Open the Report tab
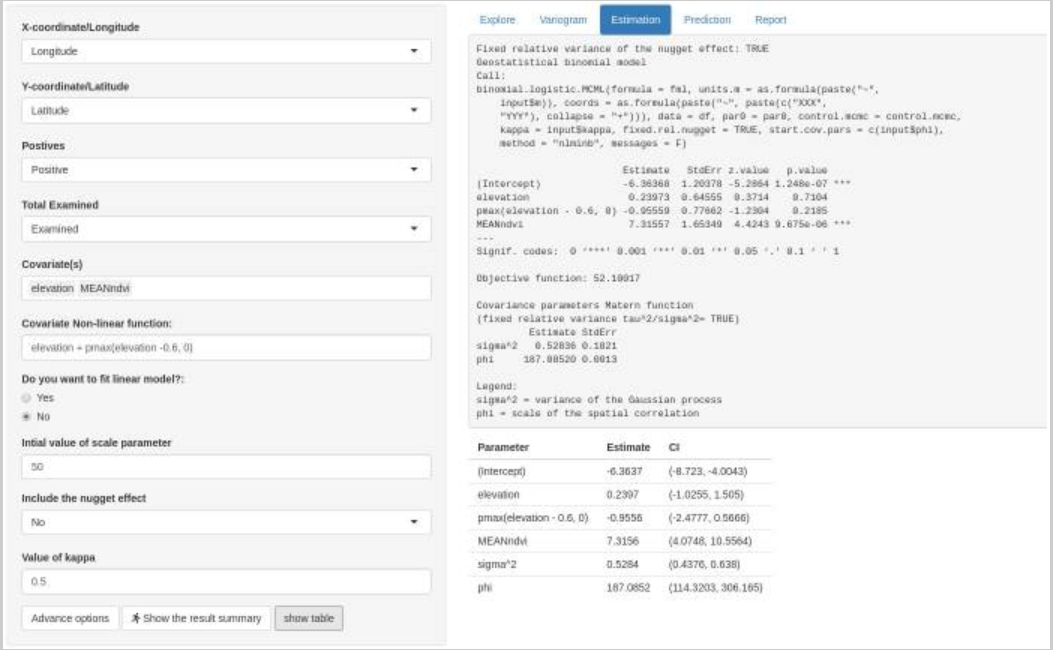This screenshot has width=1053, height=650. click(770, 20)
